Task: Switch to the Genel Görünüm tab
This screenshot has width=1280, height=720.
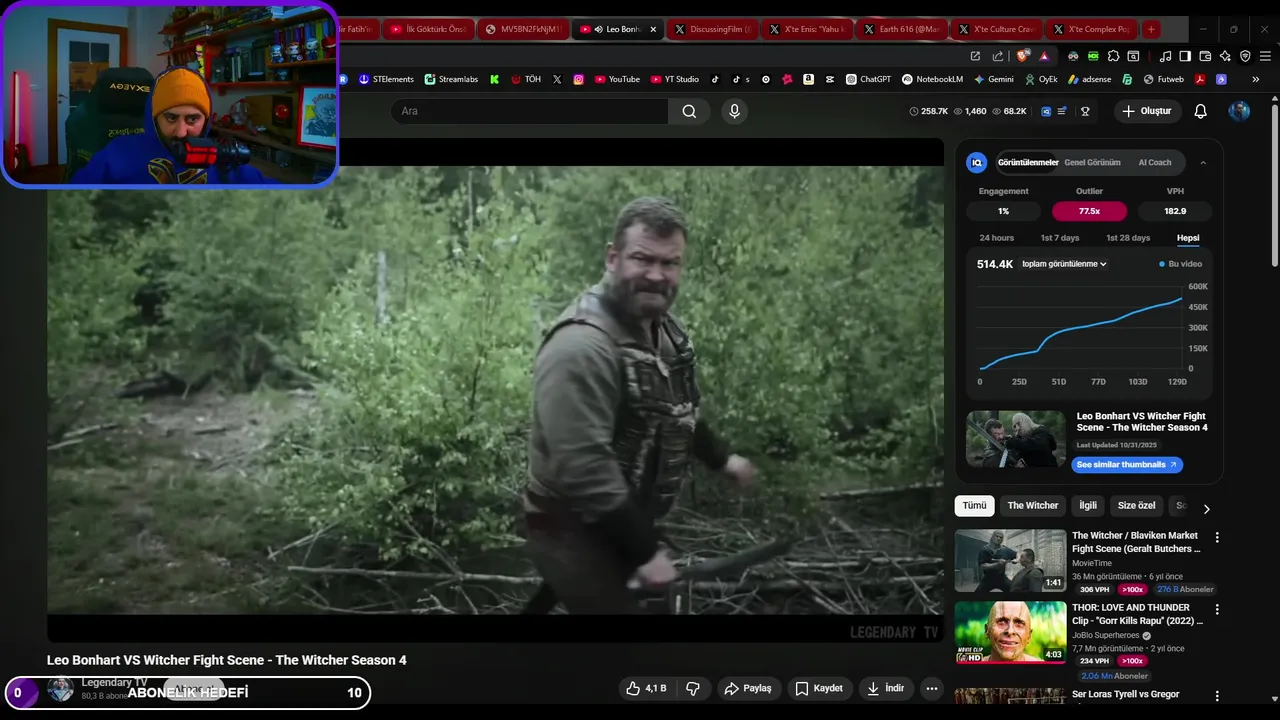Action: (1092, 162)
